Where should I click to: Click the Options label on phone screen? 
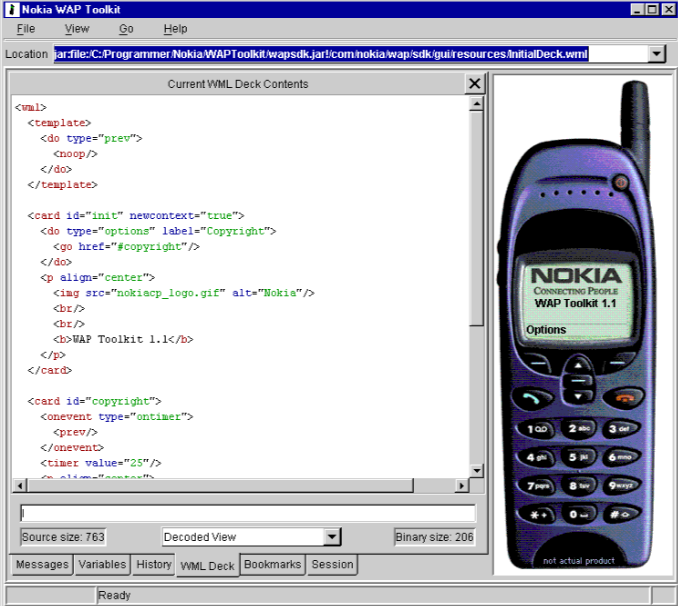click(546, 330)
